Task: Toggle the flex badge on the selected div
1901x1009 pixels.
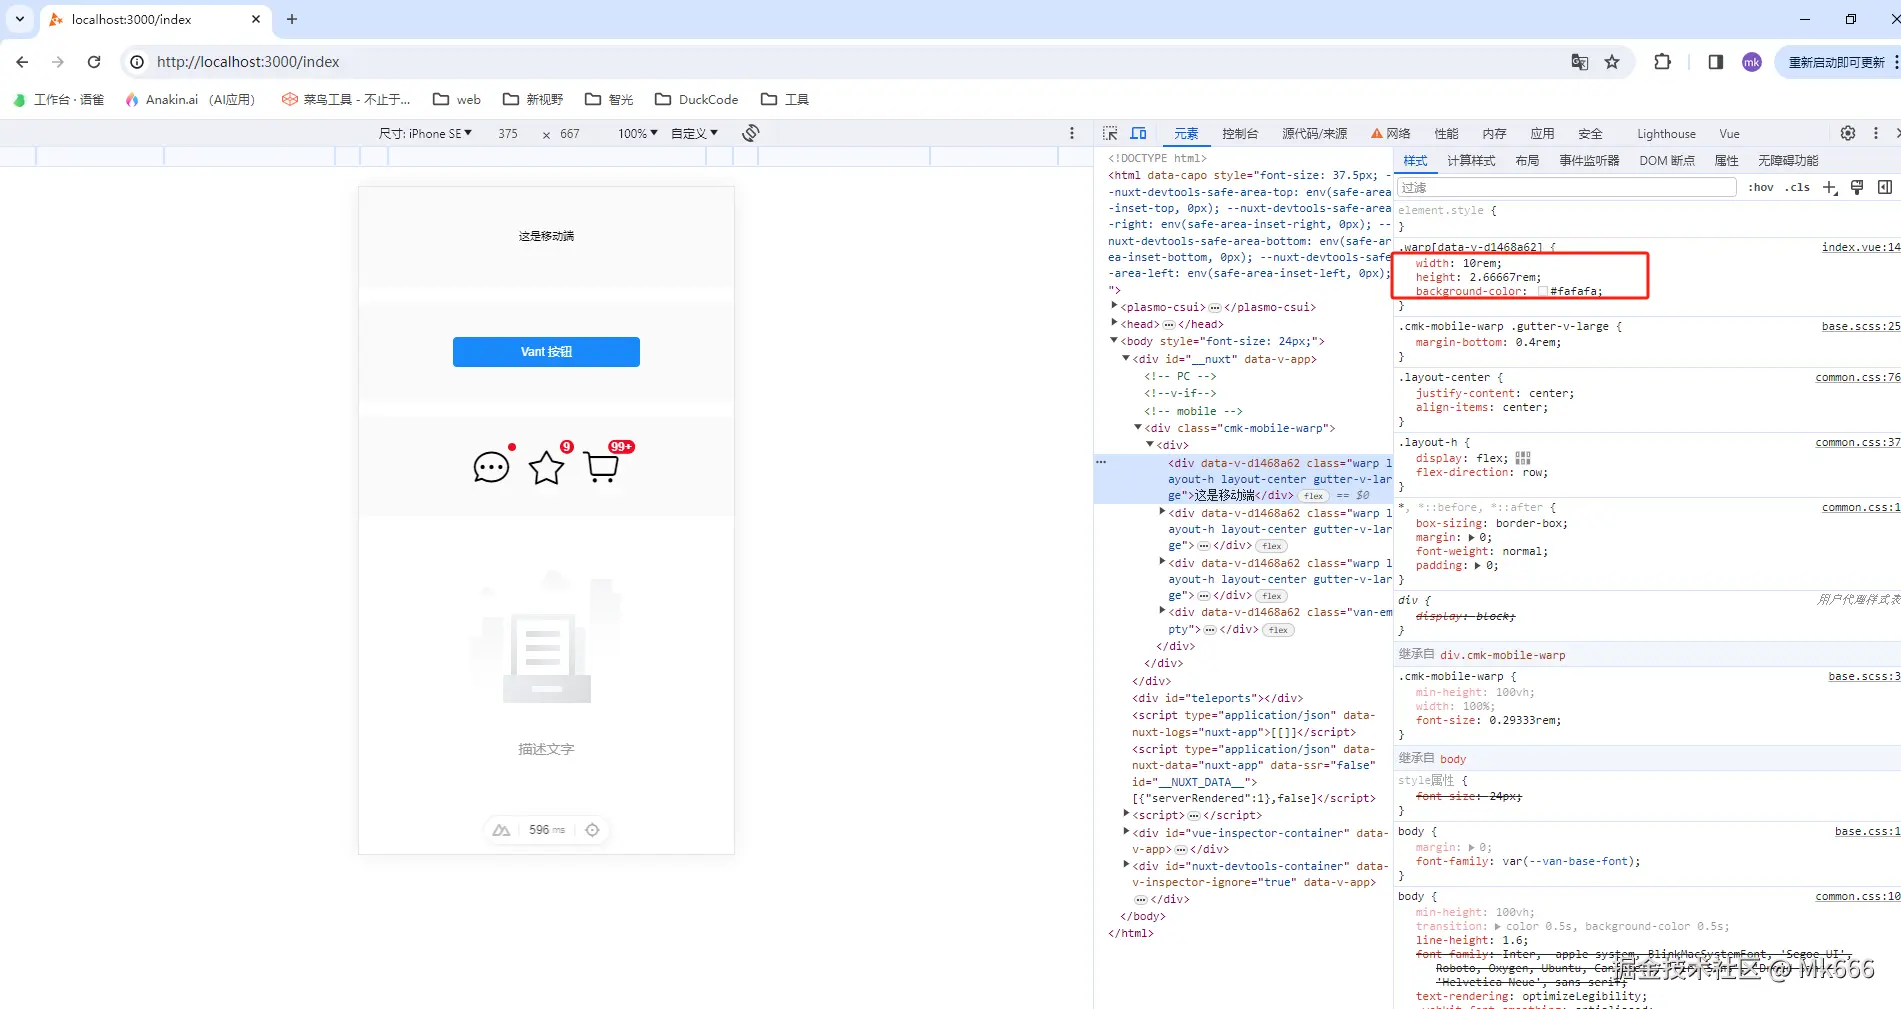Action: [1314, 496]
